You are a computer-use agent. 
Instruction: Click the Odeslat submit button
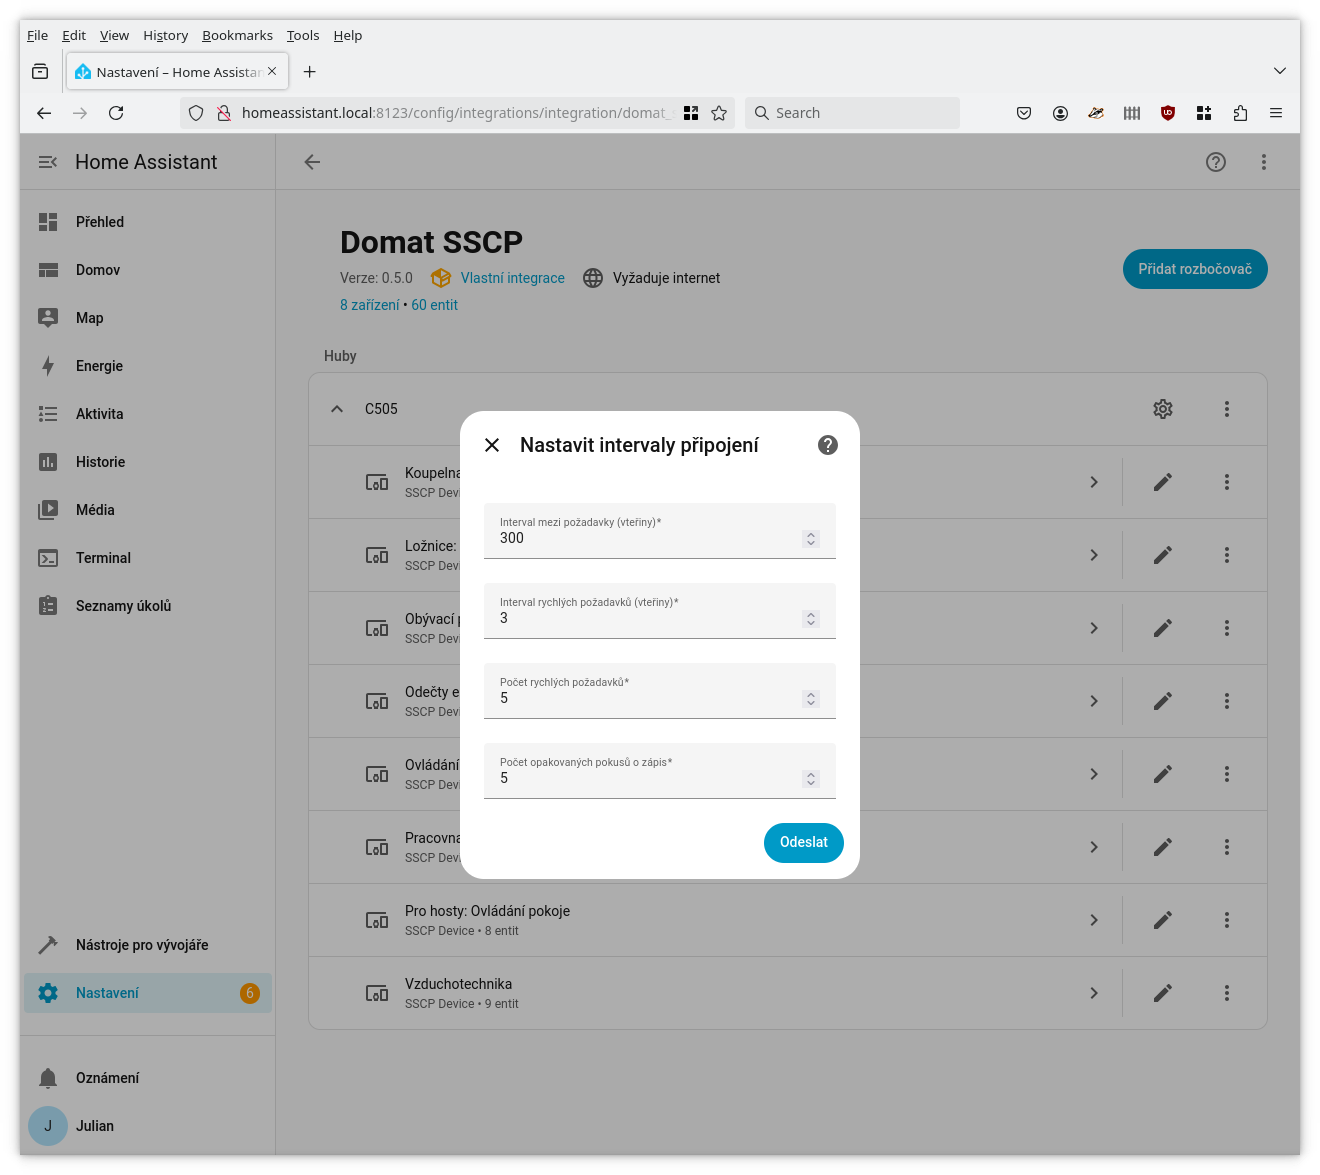pyautogui.click(x=804, y=842)
